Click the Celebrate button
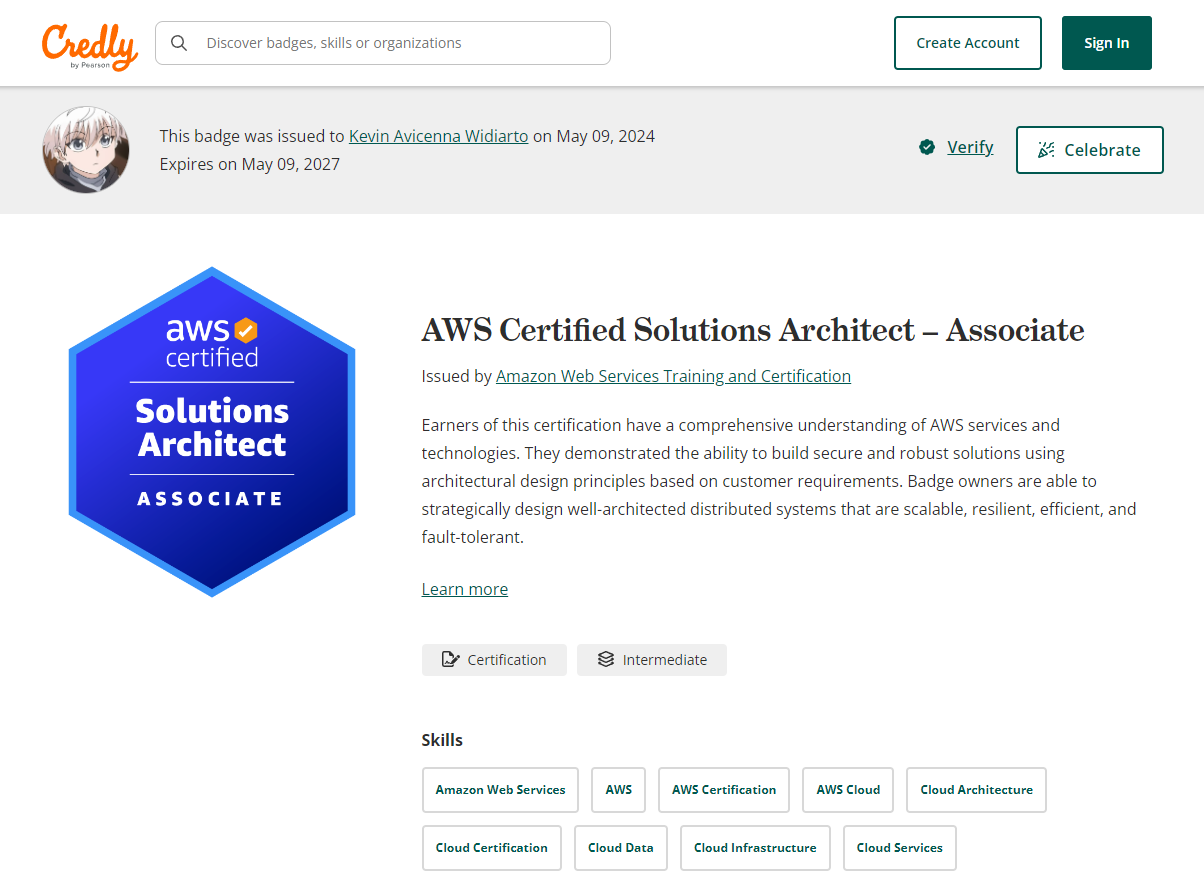 pos(1090,150)
